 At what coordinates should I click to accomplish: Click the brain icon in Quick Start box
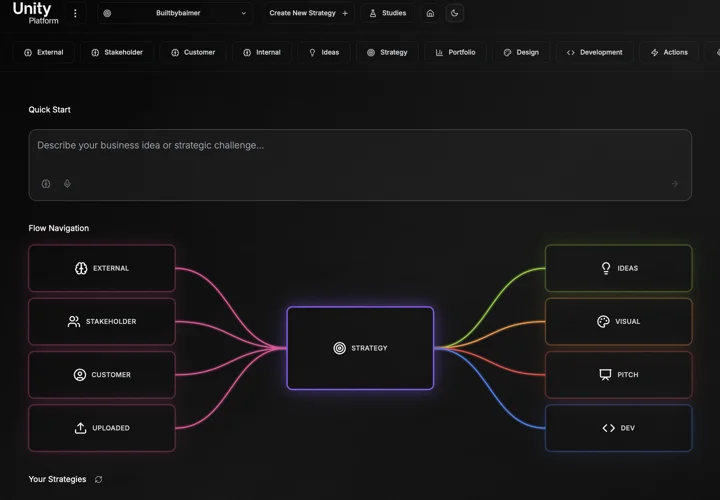[x=46, y=184]
